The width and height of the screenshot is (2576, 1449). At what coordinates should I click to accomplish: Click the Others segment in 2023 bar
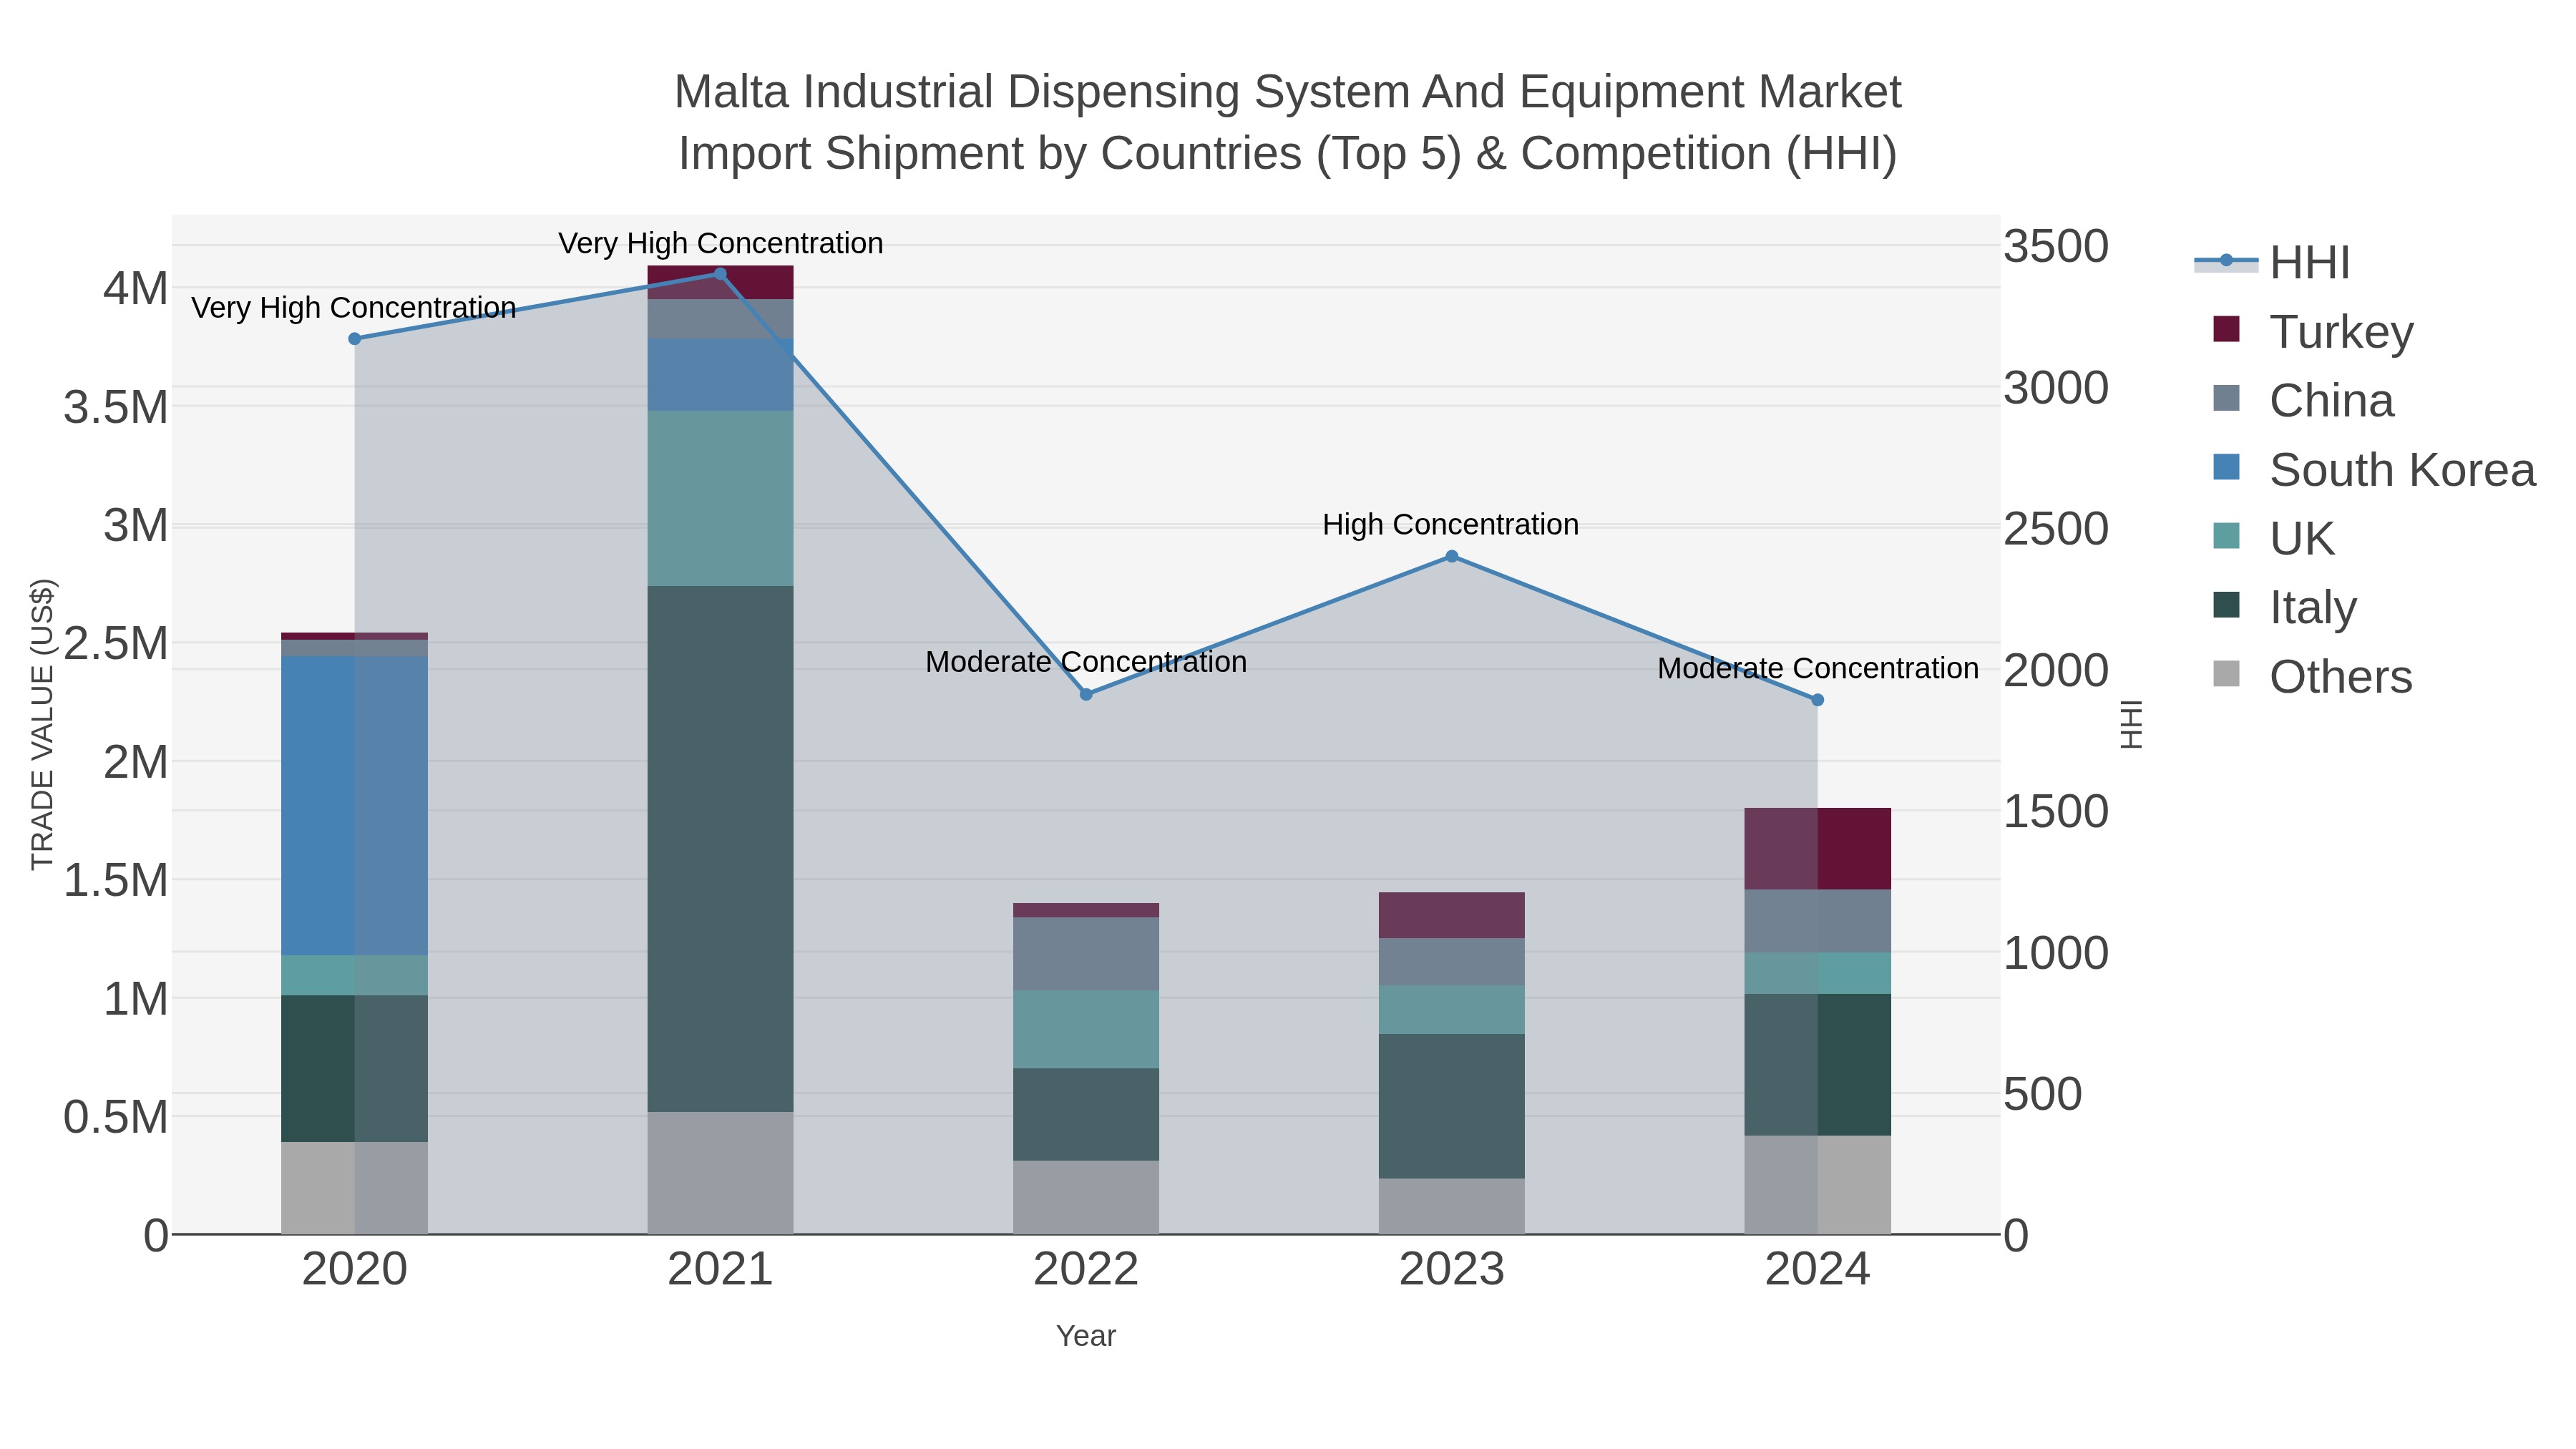(x=1452, y=1206)
